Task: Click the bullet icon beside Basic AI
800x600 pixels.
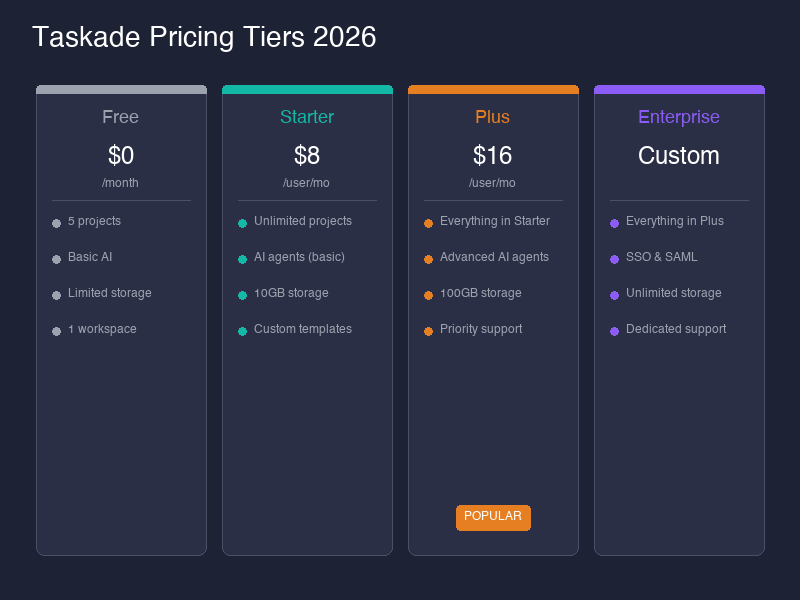Action: click(56, 258)
